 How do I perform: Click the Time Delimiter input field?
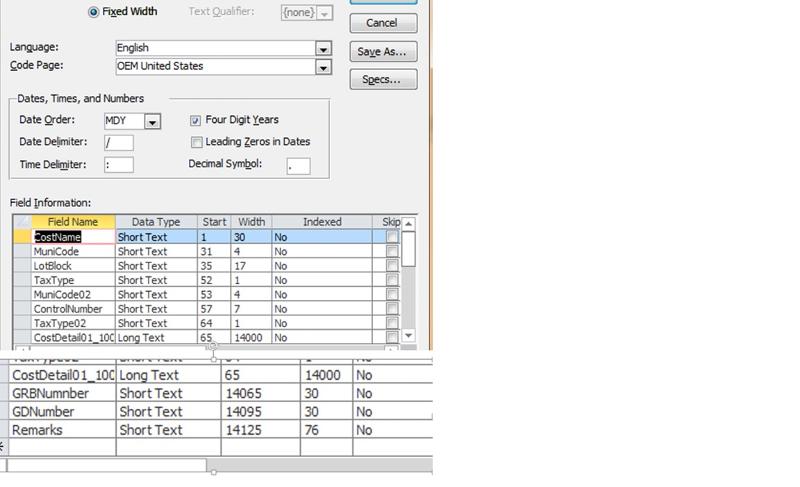pos(118,165)
